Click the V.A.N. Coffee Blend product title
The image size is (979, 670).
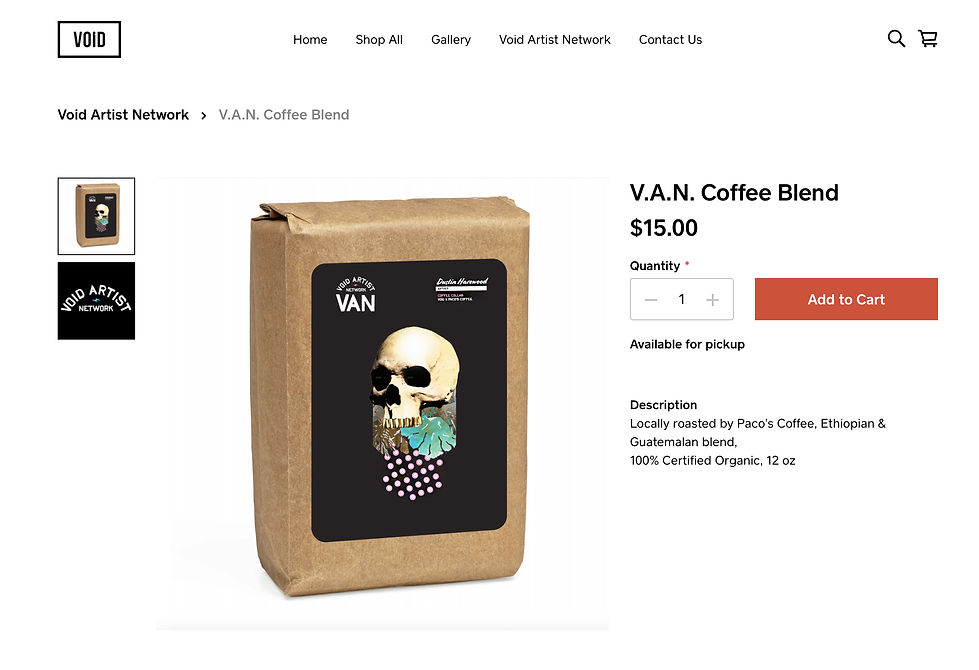click(734, 192)
